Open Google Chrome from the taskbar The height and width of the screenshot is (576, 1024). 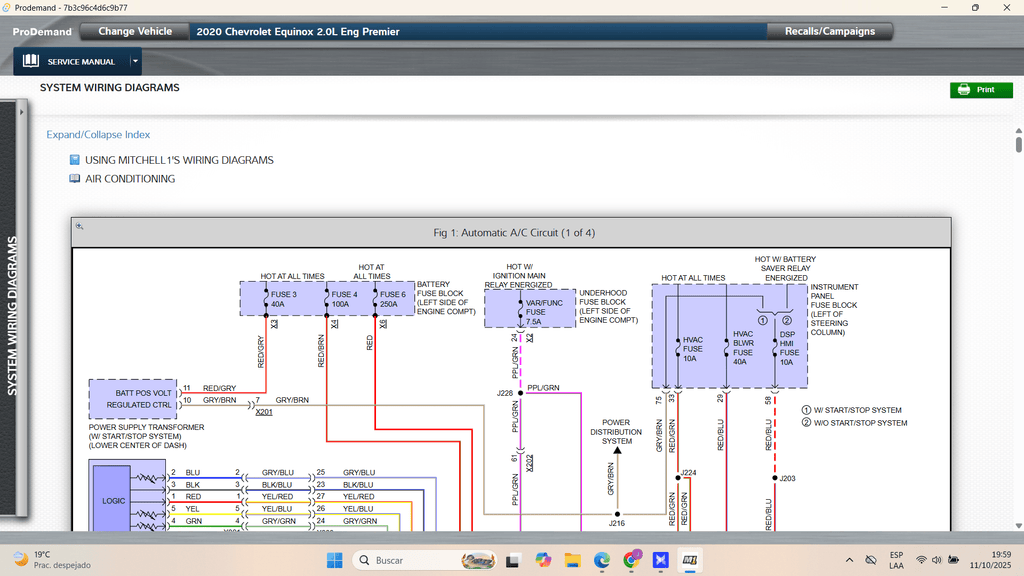631,560
